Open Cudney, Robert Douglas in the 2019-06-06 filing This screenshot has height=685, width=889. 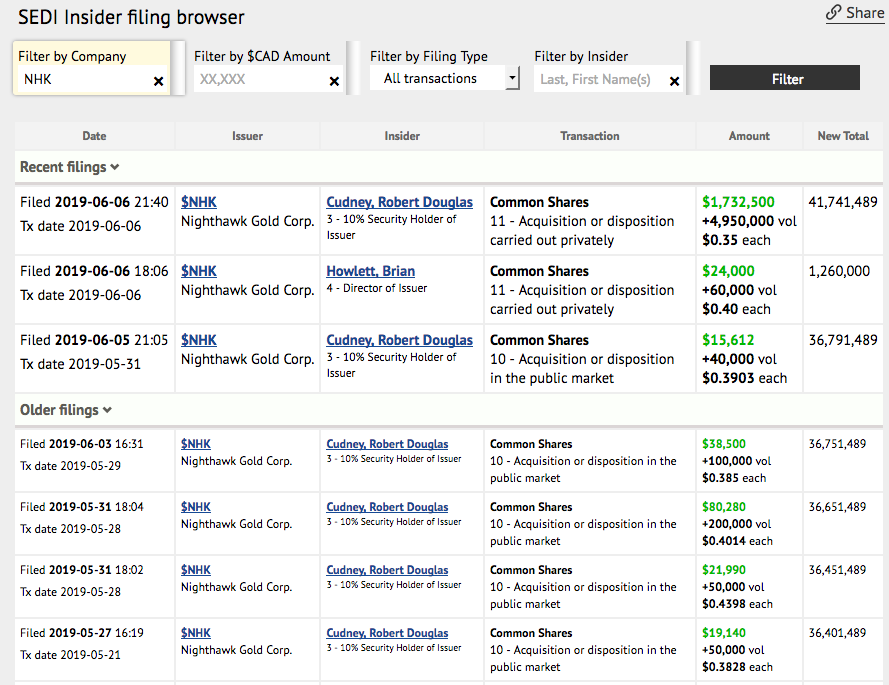coord(399,202)
